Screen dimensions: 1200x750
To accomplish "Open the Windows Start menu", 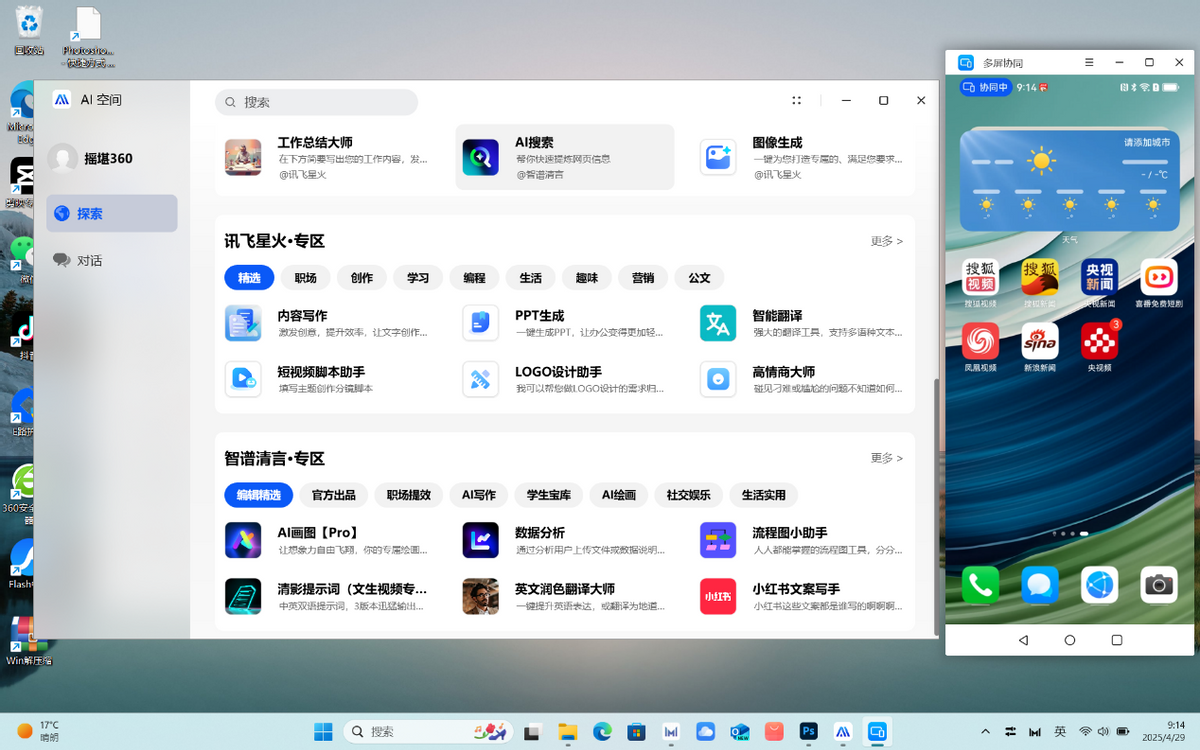I will [x=323, y=732].
